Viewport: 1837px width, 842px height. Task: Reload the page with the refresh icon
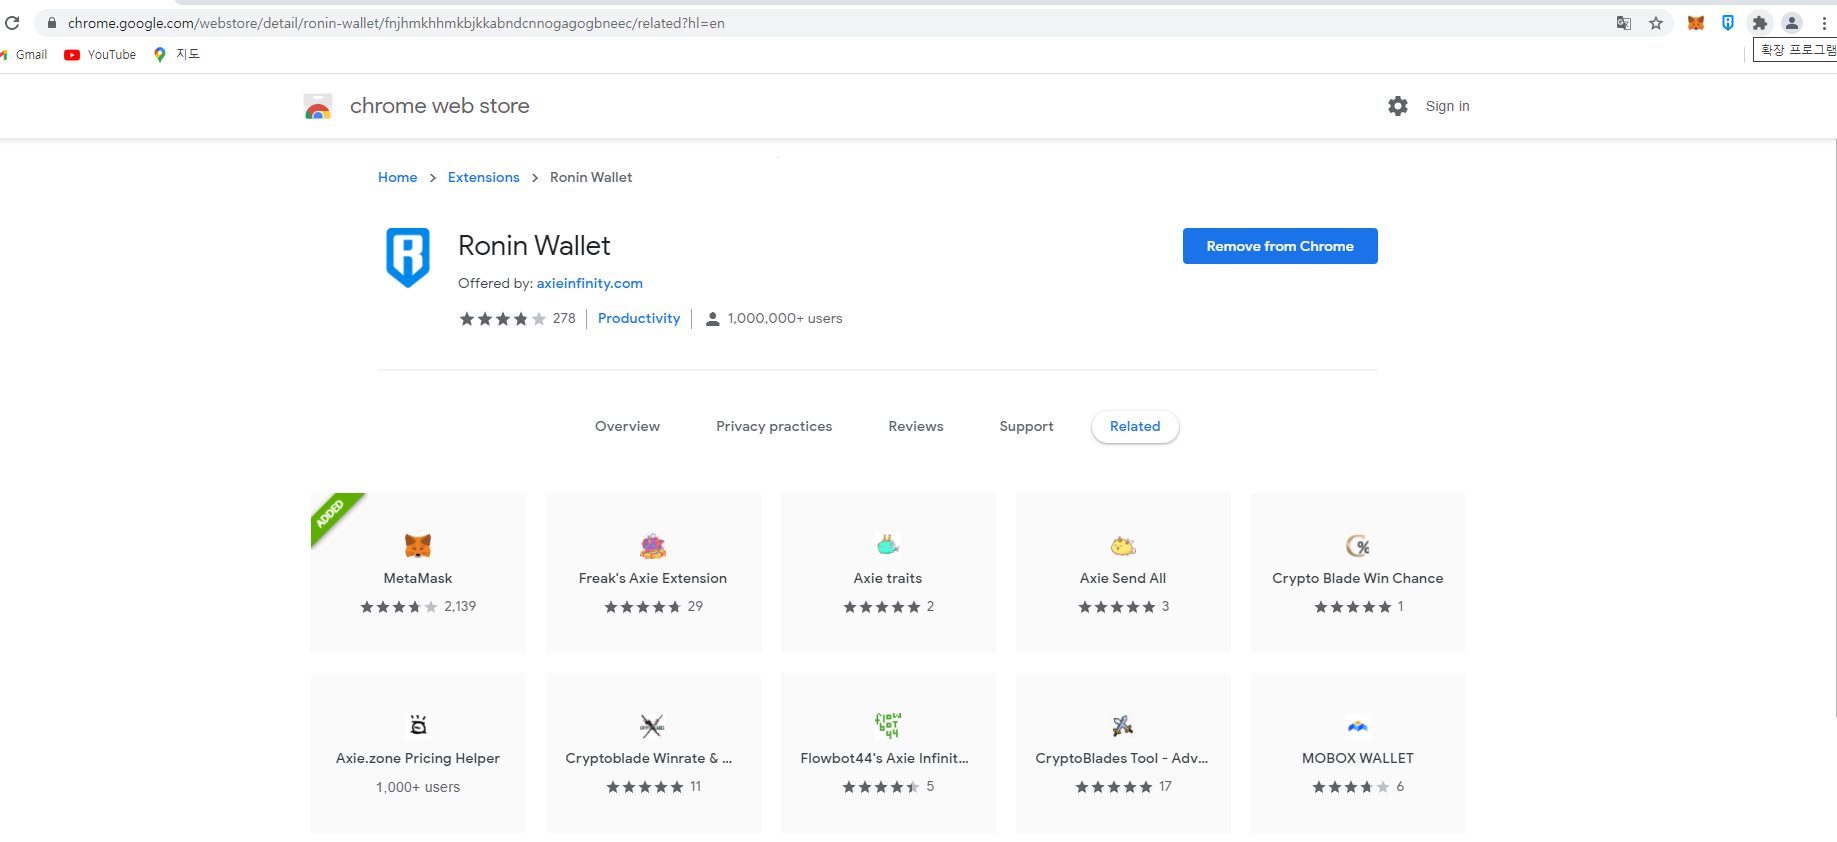(12, 23)
